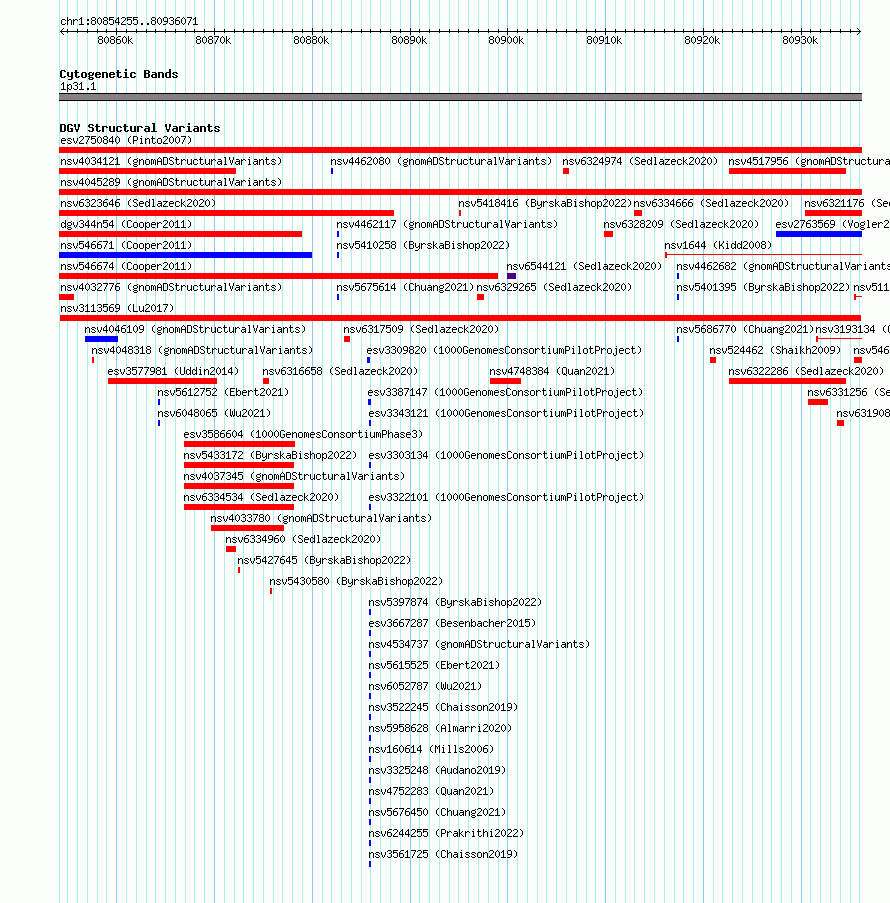Click nsv6334666 (Sedlazeck2020) label
Viewport: 890px width, 903px height.
point(711,203)
